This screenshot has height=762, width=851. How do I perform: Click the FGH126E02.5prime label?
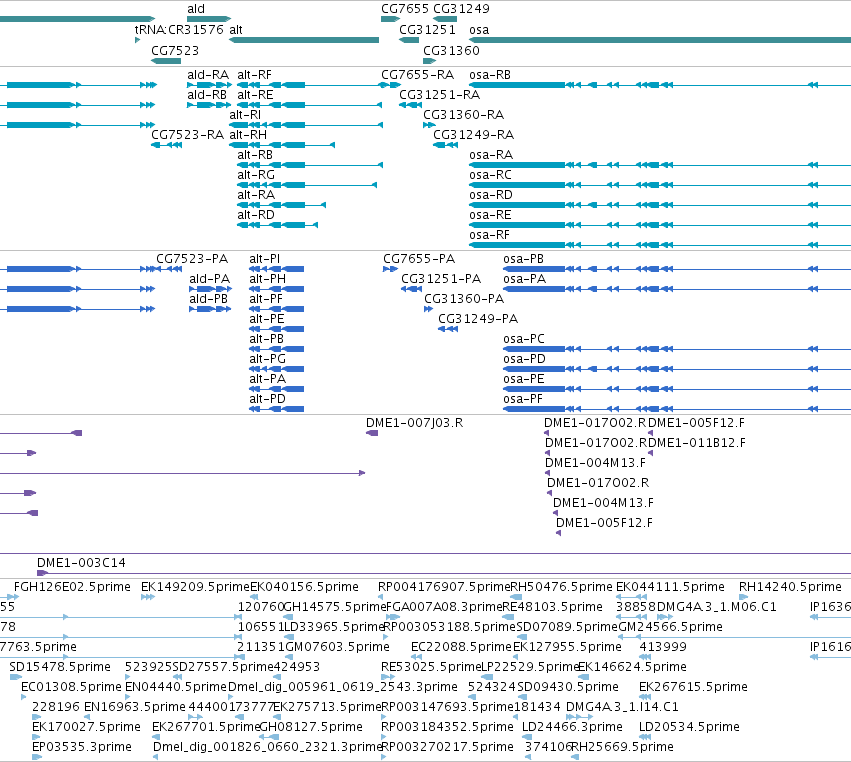pyautogui.click(x=72, y=587)
